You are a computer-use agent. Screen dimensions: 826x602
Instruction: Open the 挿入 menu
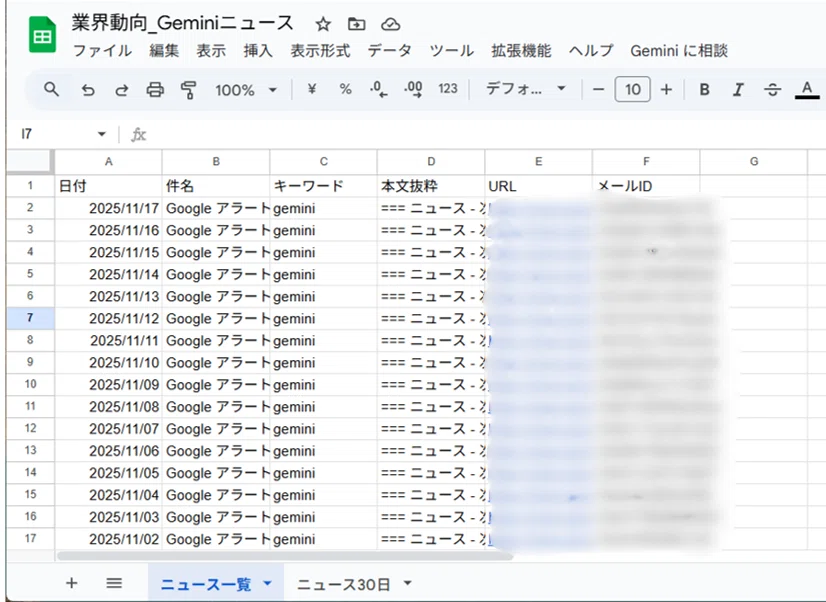tap(258, 51)
